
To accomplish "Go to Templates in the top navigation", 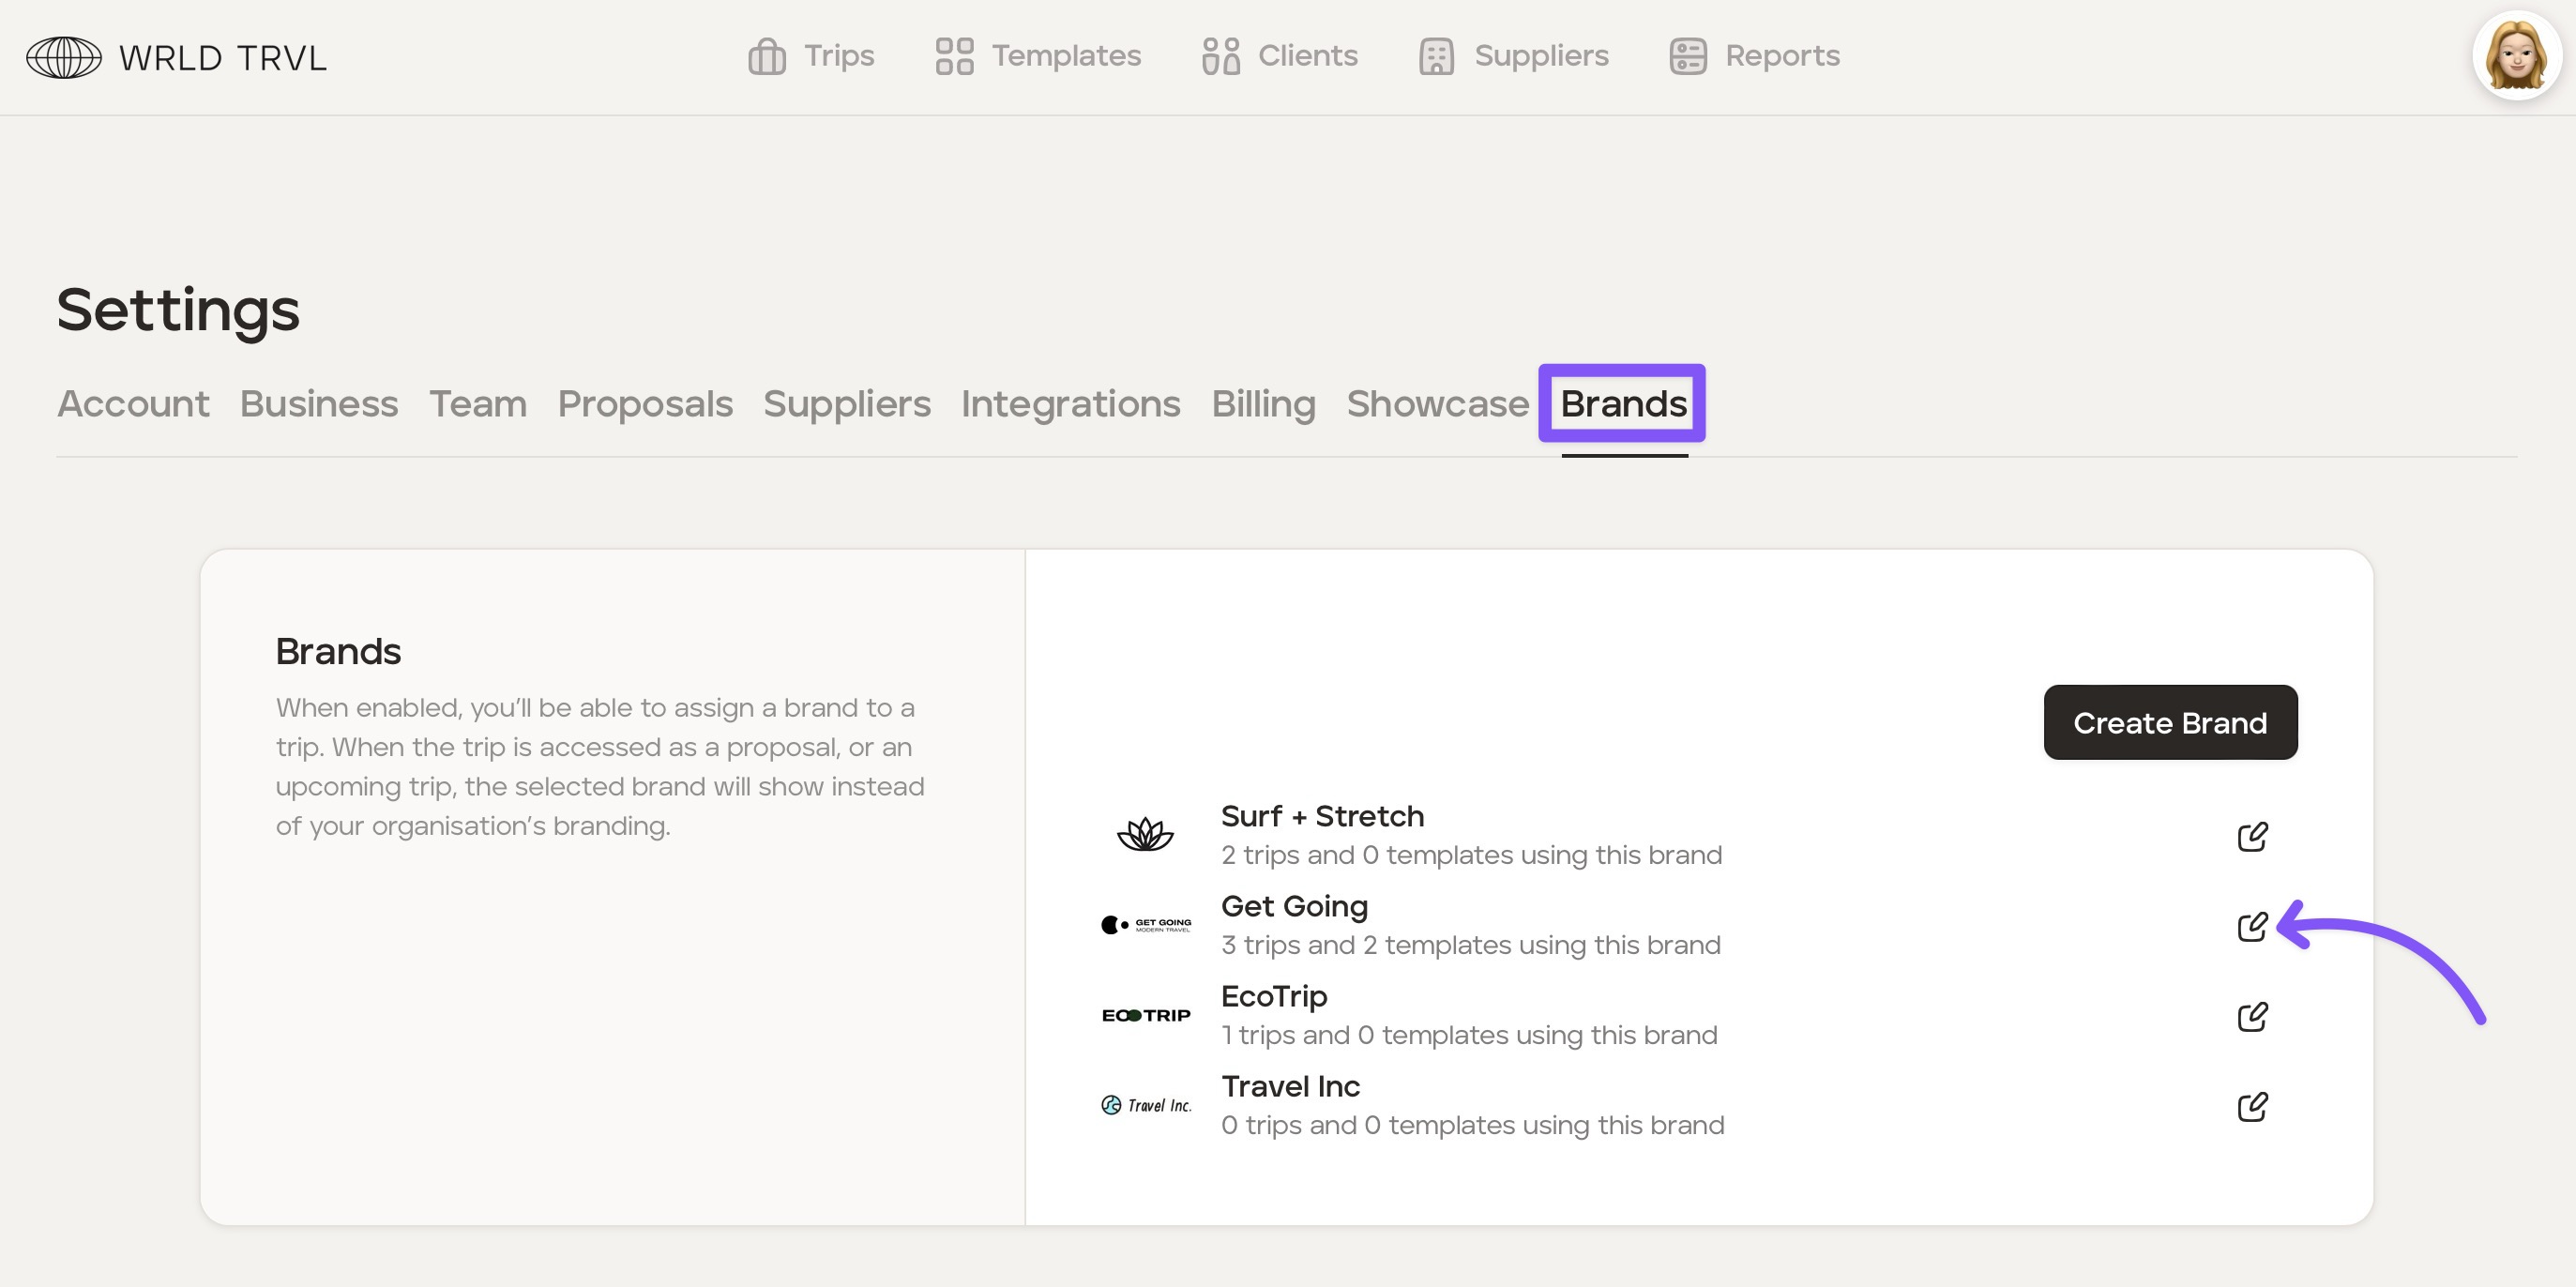I will click(1038, 56).
